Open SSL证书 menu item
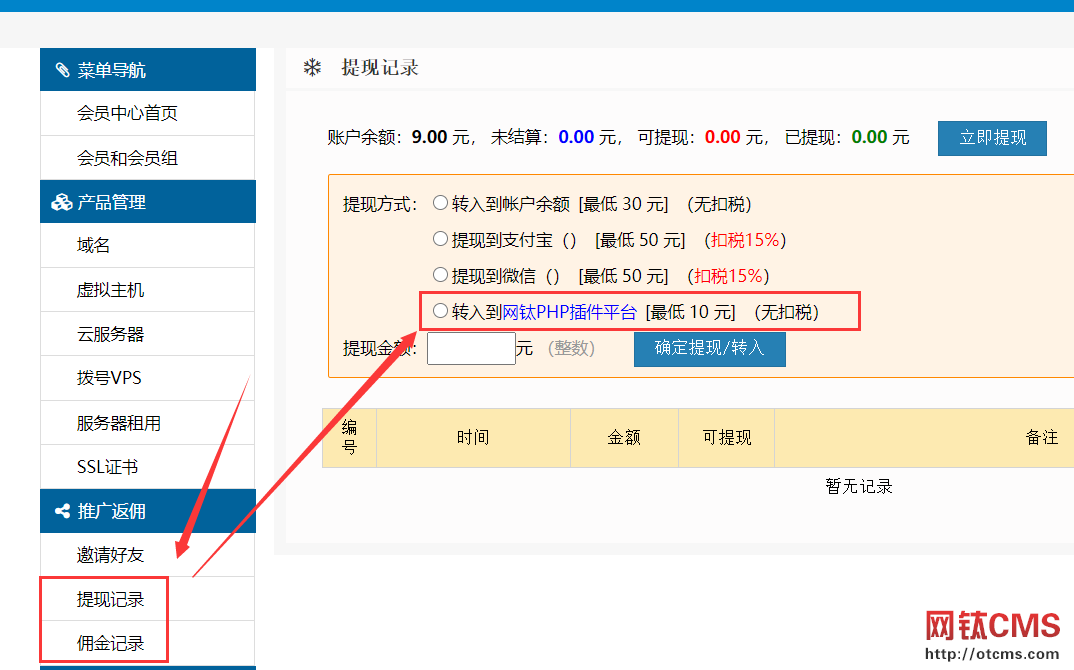 (x=107, y=467)
